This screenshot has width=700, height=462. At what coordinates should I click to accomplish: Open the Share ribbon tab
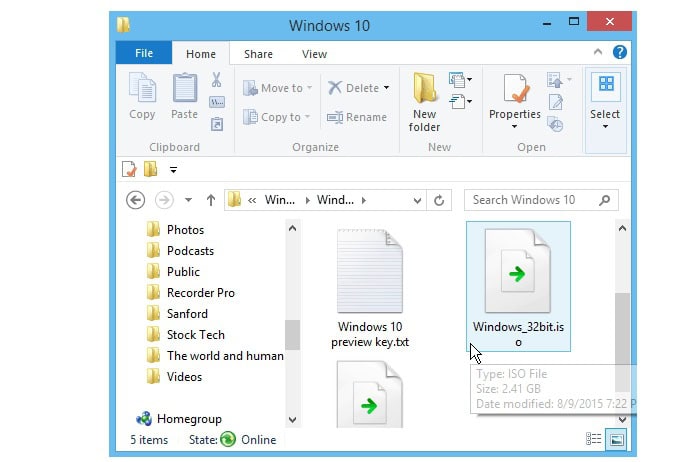click(258, 54)
